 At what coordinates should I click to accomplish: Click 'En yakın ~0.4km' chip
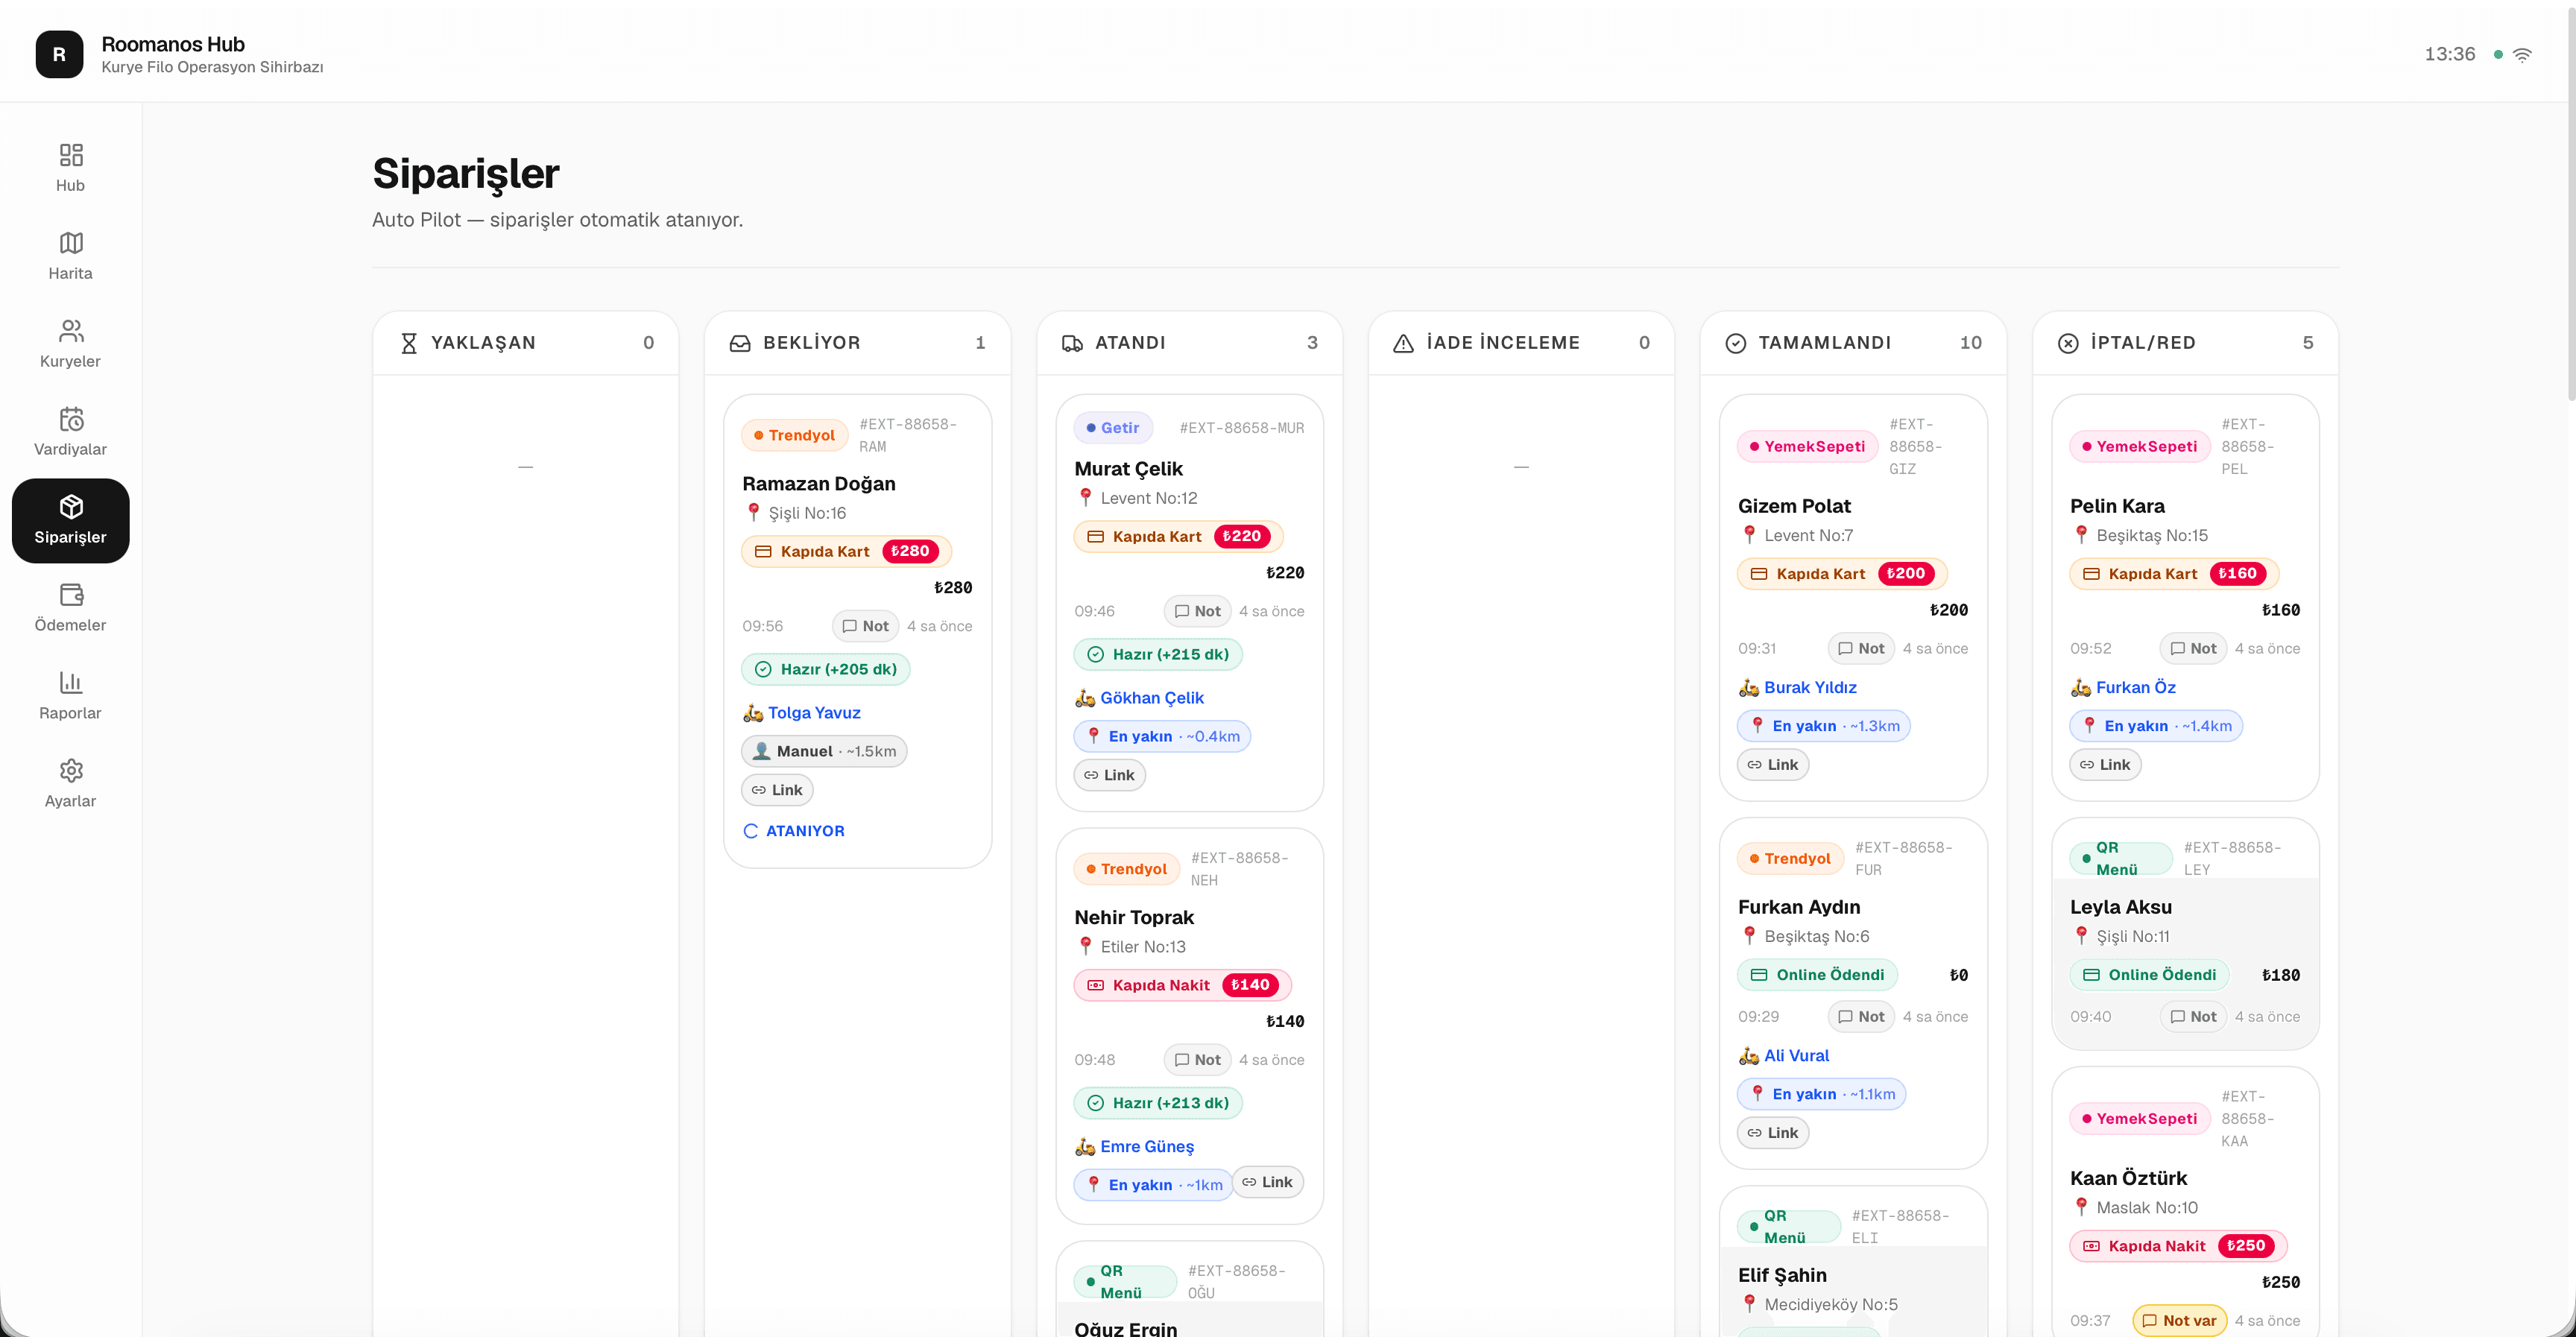tap(1162, 736)
